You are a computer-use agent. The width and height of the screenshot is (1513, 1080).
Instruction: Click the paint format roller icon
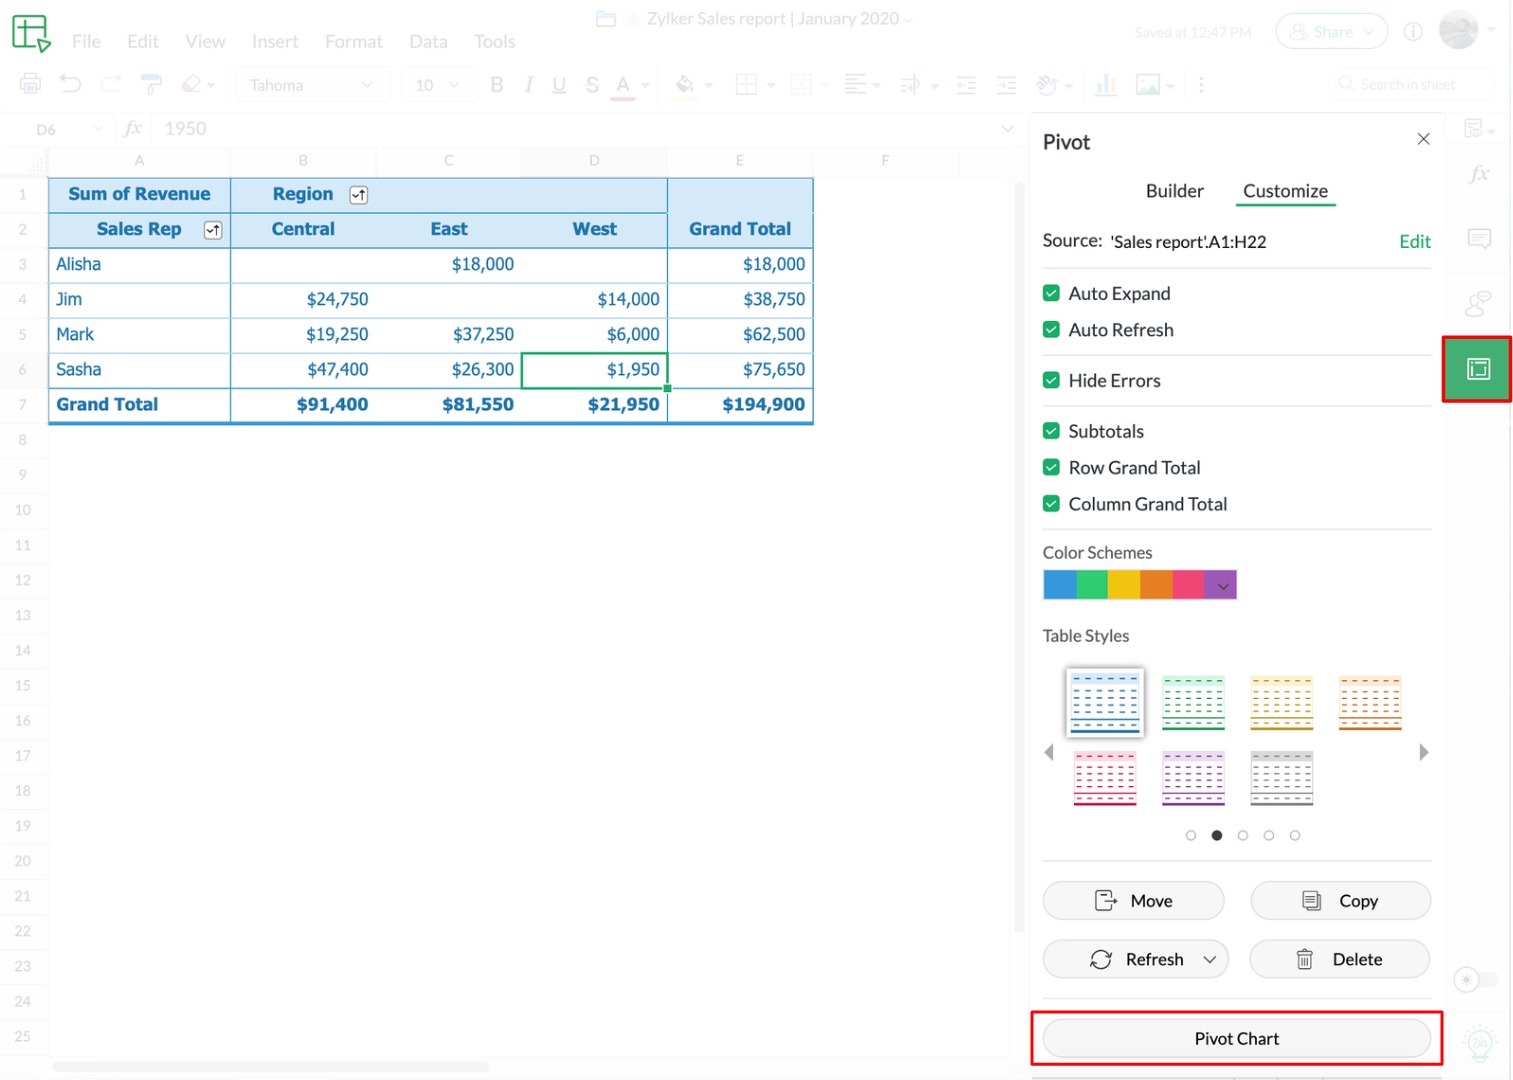[x=151, y=85]
